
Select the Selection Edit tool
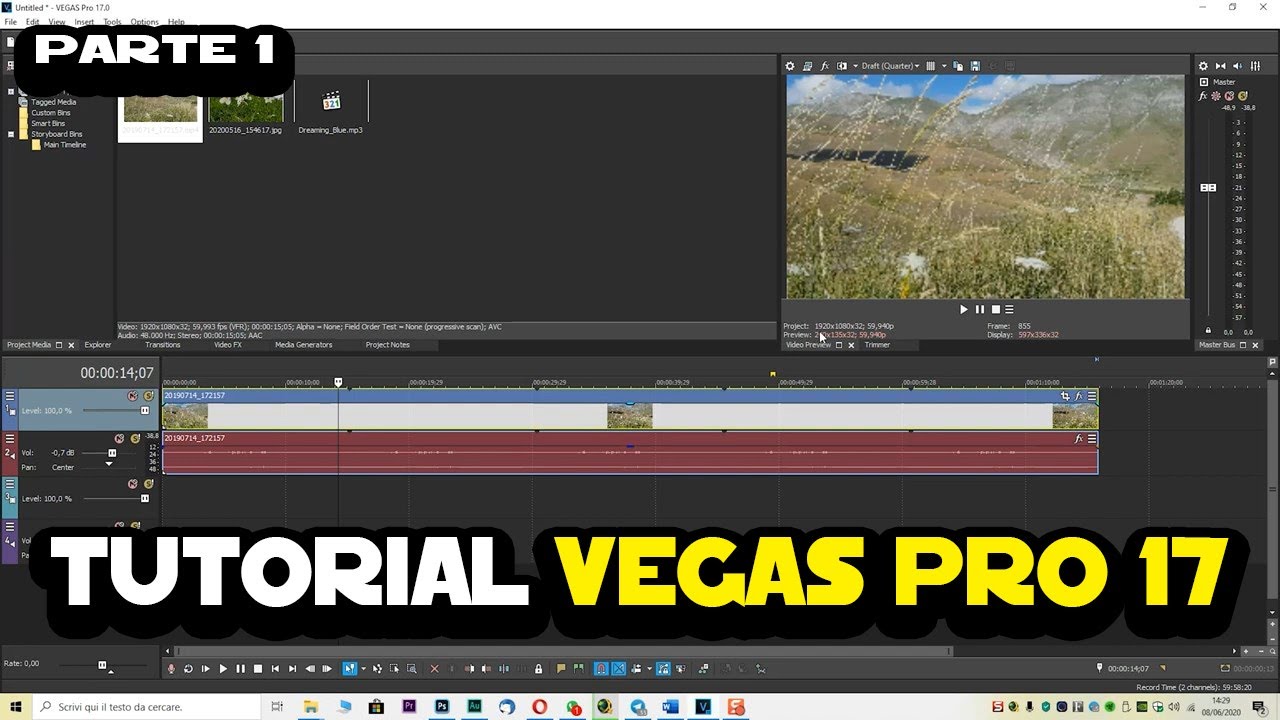click(x=394, y=668)
